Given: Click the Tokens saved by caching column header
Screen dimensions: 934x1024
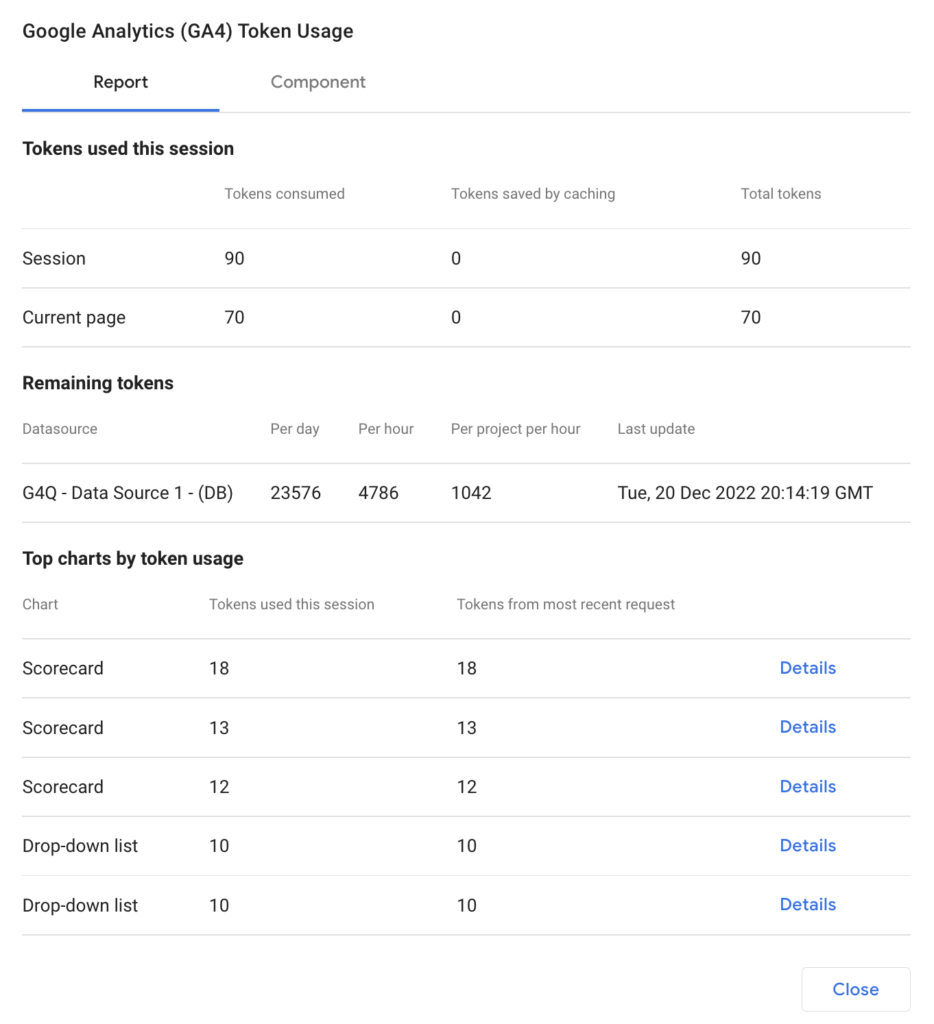Looking at the screenshot, I should coord(533,194).
